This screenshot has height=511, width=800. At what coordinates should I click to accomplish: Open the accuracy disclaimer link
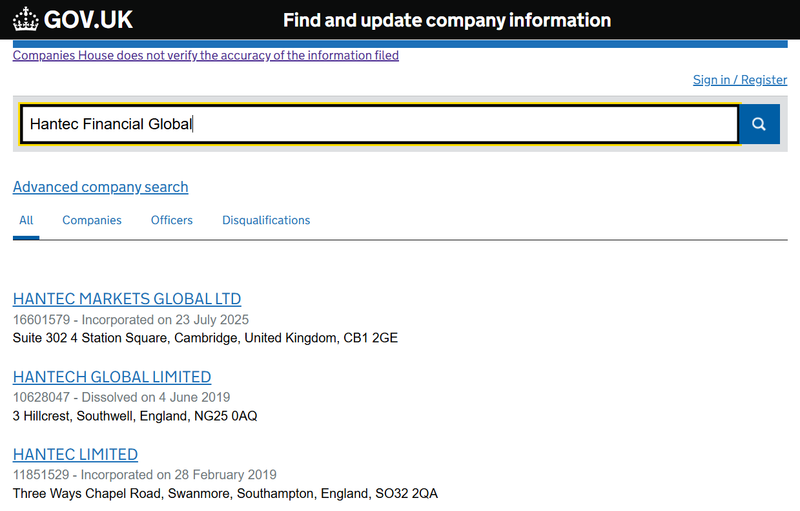coord(206,55)
